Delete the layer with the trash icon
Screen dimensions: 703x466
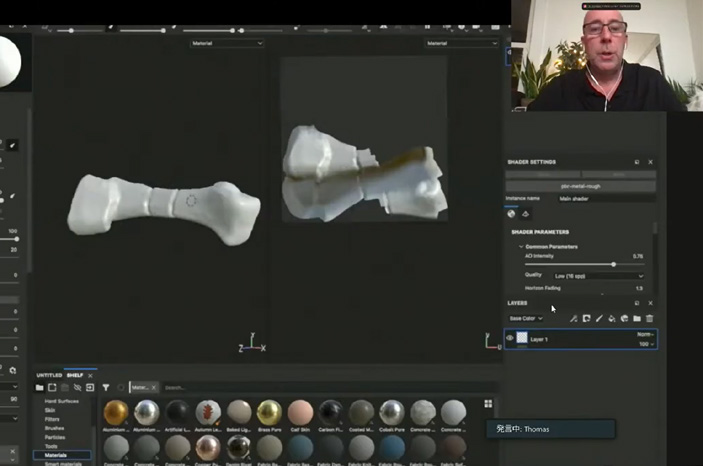click(x=649, y=319)
